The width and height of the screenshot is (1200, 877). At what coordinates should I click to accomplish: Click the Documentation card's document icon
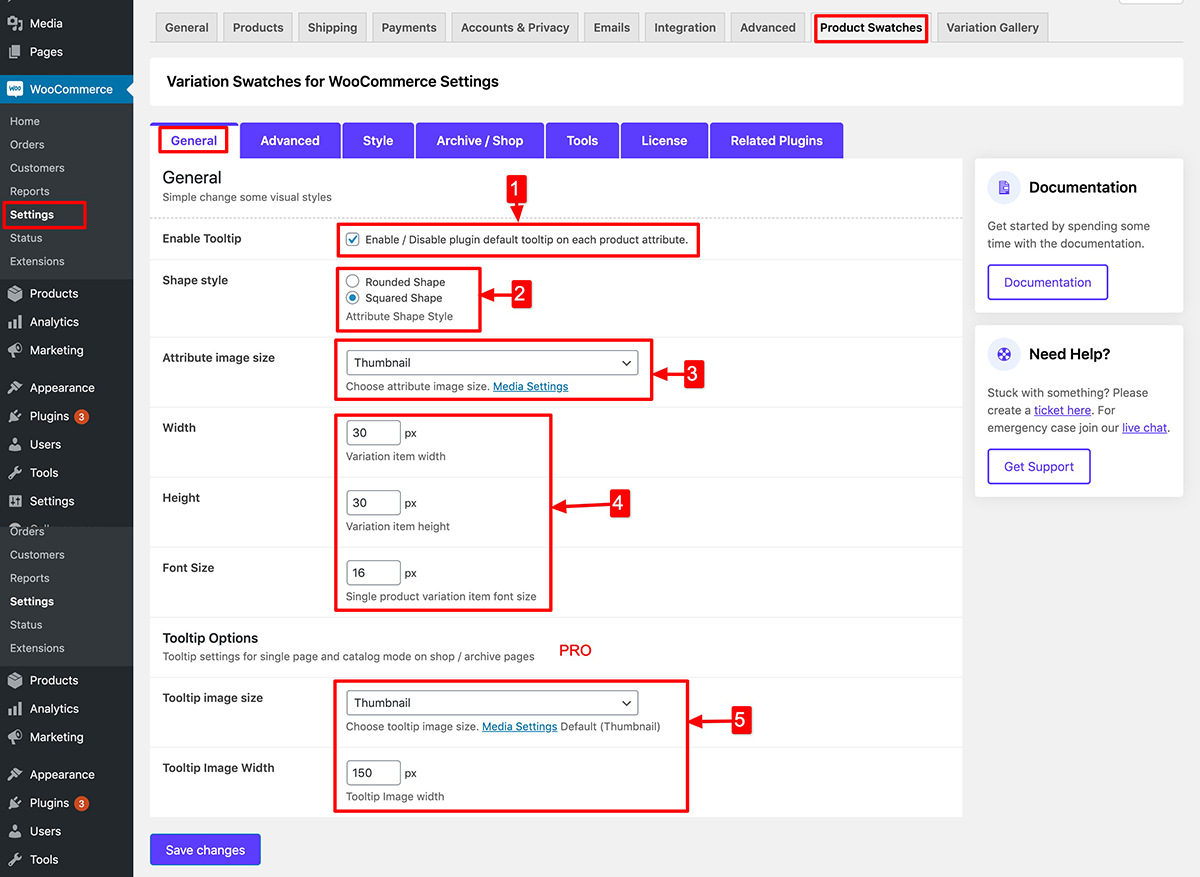(x=1004, y=187)
